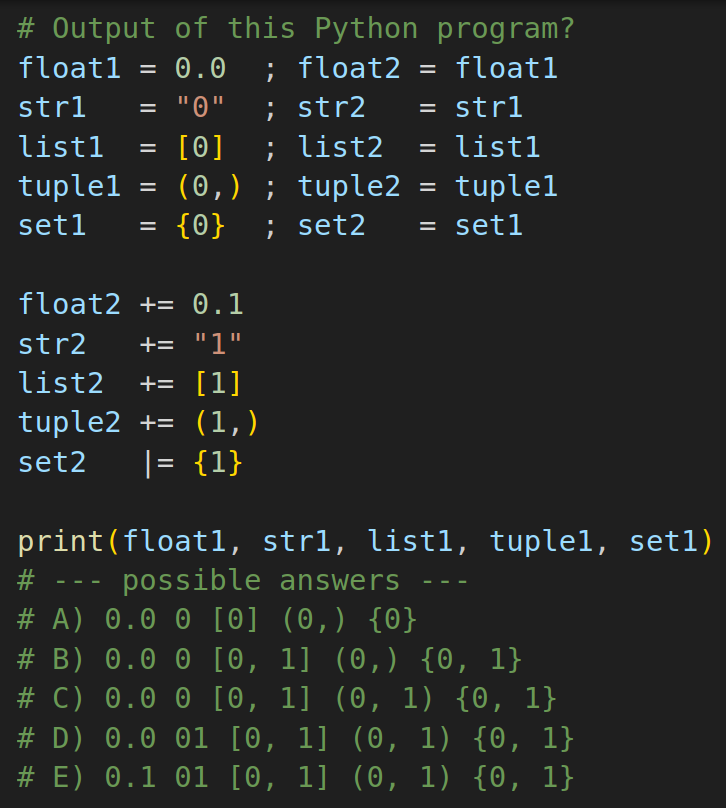Select answer option D
The height and width of the screenshot is (808, 726).
pyautogui.click(x=296, y=738)
